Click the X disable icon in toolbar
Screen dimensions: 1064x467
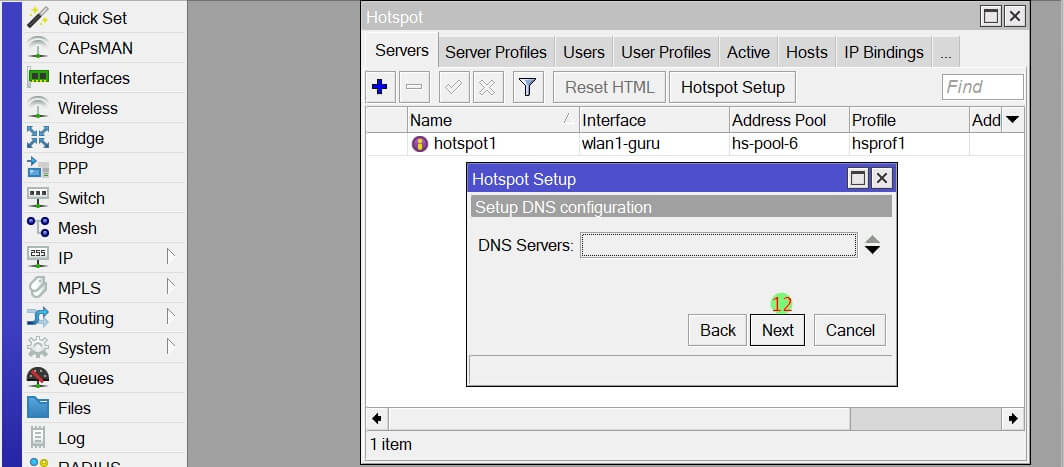[x=487, y=87]
